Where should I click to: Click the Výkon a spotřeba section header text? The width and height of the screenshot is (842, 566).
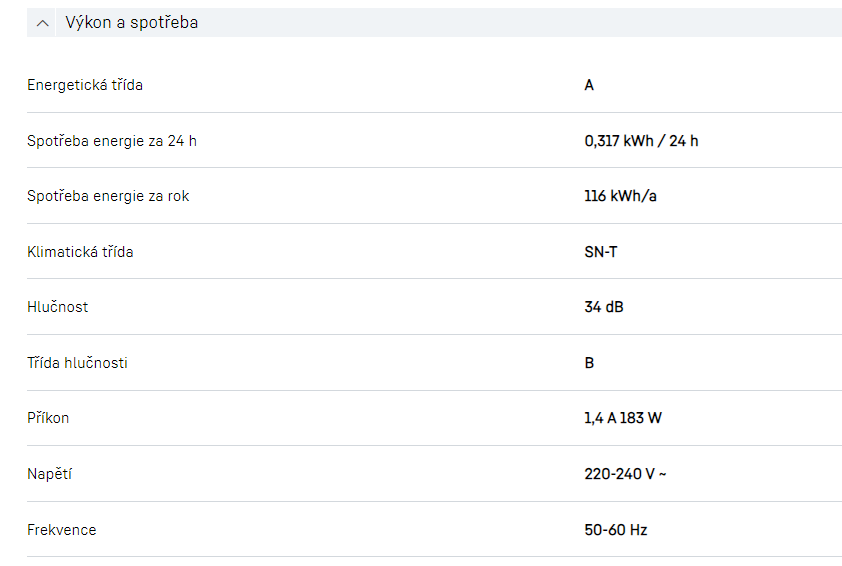[131, 23]
